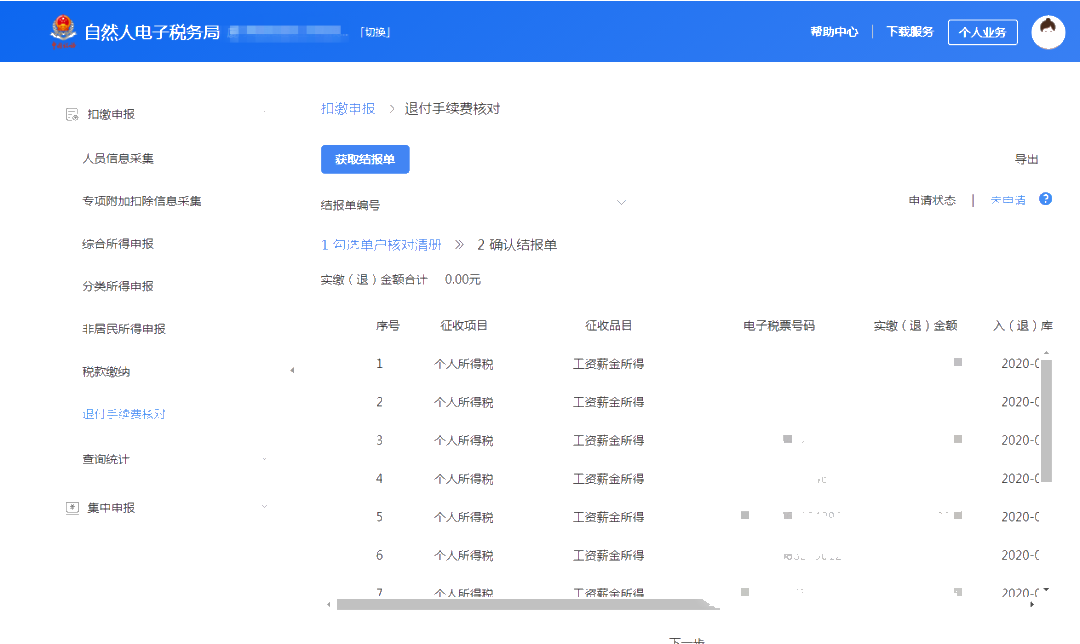Click the horizontal scrollbar below the table
The image size is (1080, 644).
(520, 604)
